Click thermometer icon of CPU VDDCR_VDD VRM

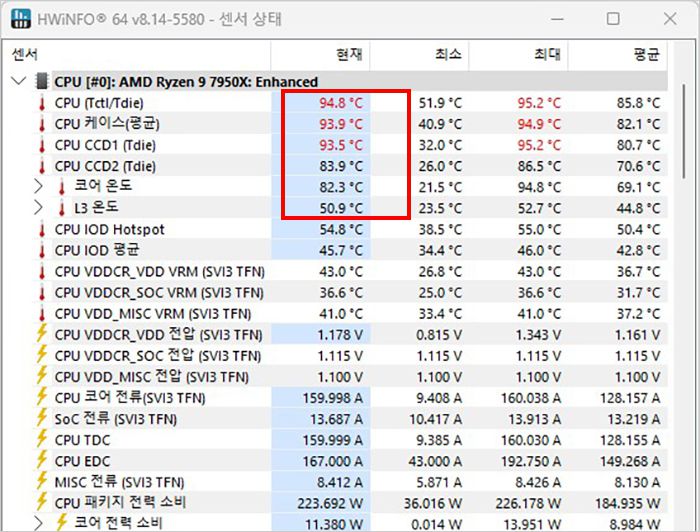pyautogui.click(x=42, y=271)
